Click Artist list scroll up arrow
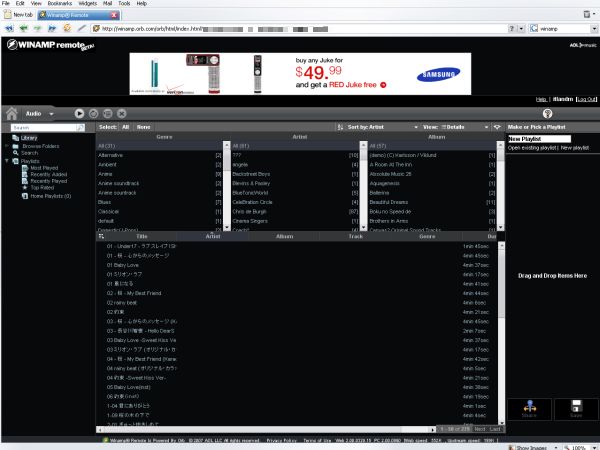This screenshot has width=600, height=450. (x=363, y=145)
